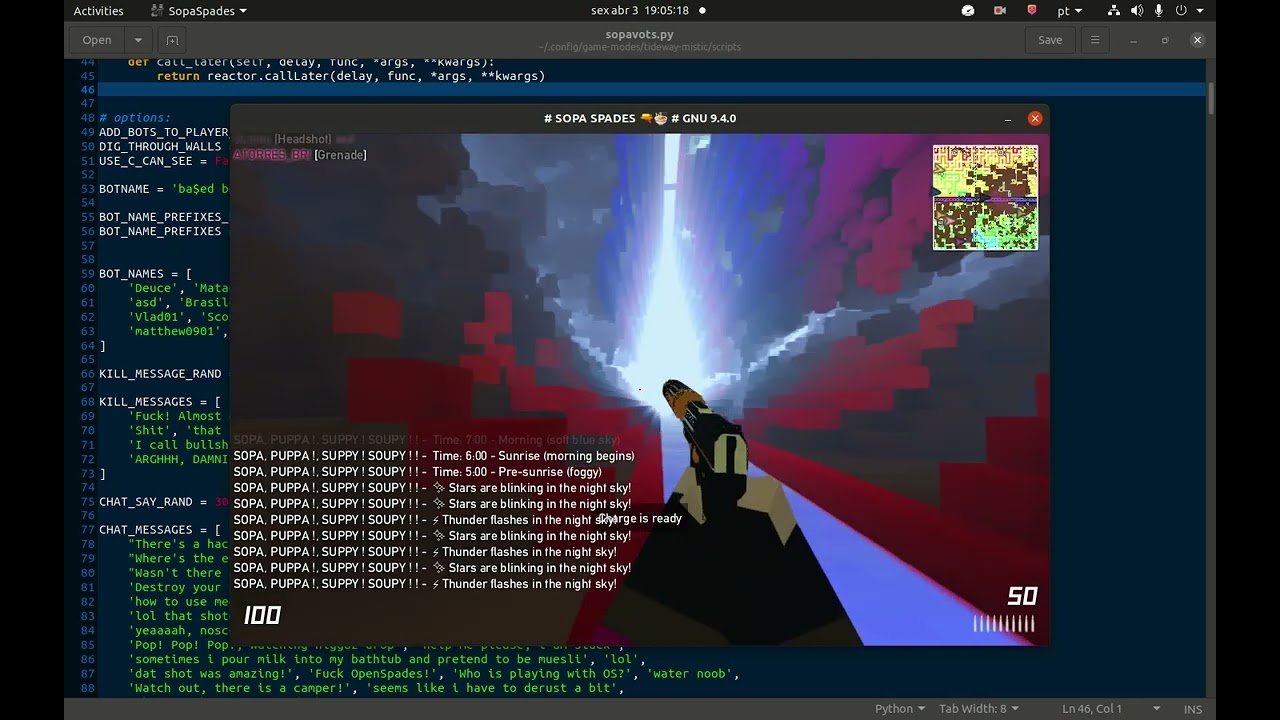Click the speaker volume icon
This screenshot has width=1280, height=720.
click(1137, 11)
